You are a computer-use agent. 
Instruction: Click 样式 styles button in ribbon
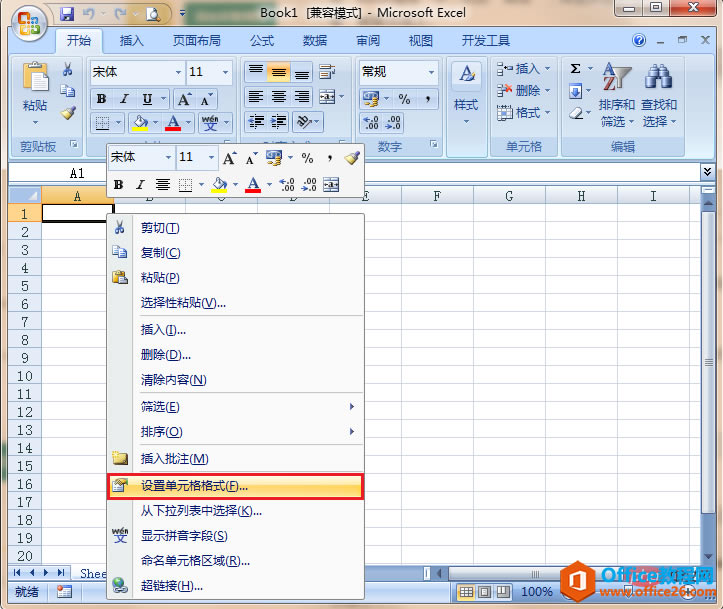(x=466, y=95)
